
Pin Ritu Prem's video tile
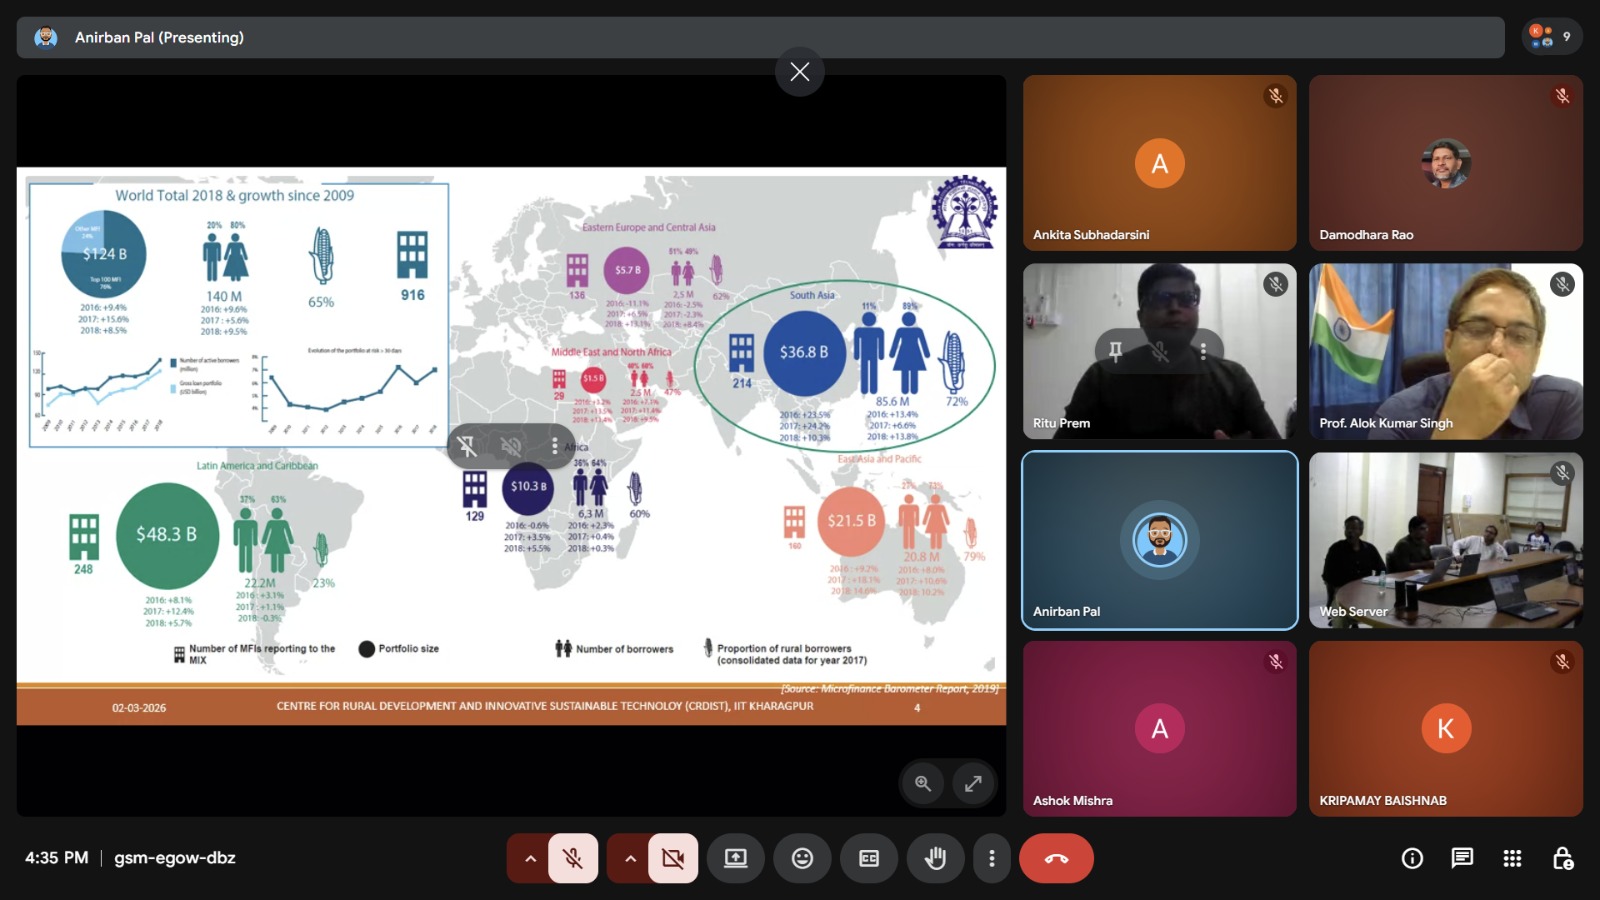[x=1115, y=351]
